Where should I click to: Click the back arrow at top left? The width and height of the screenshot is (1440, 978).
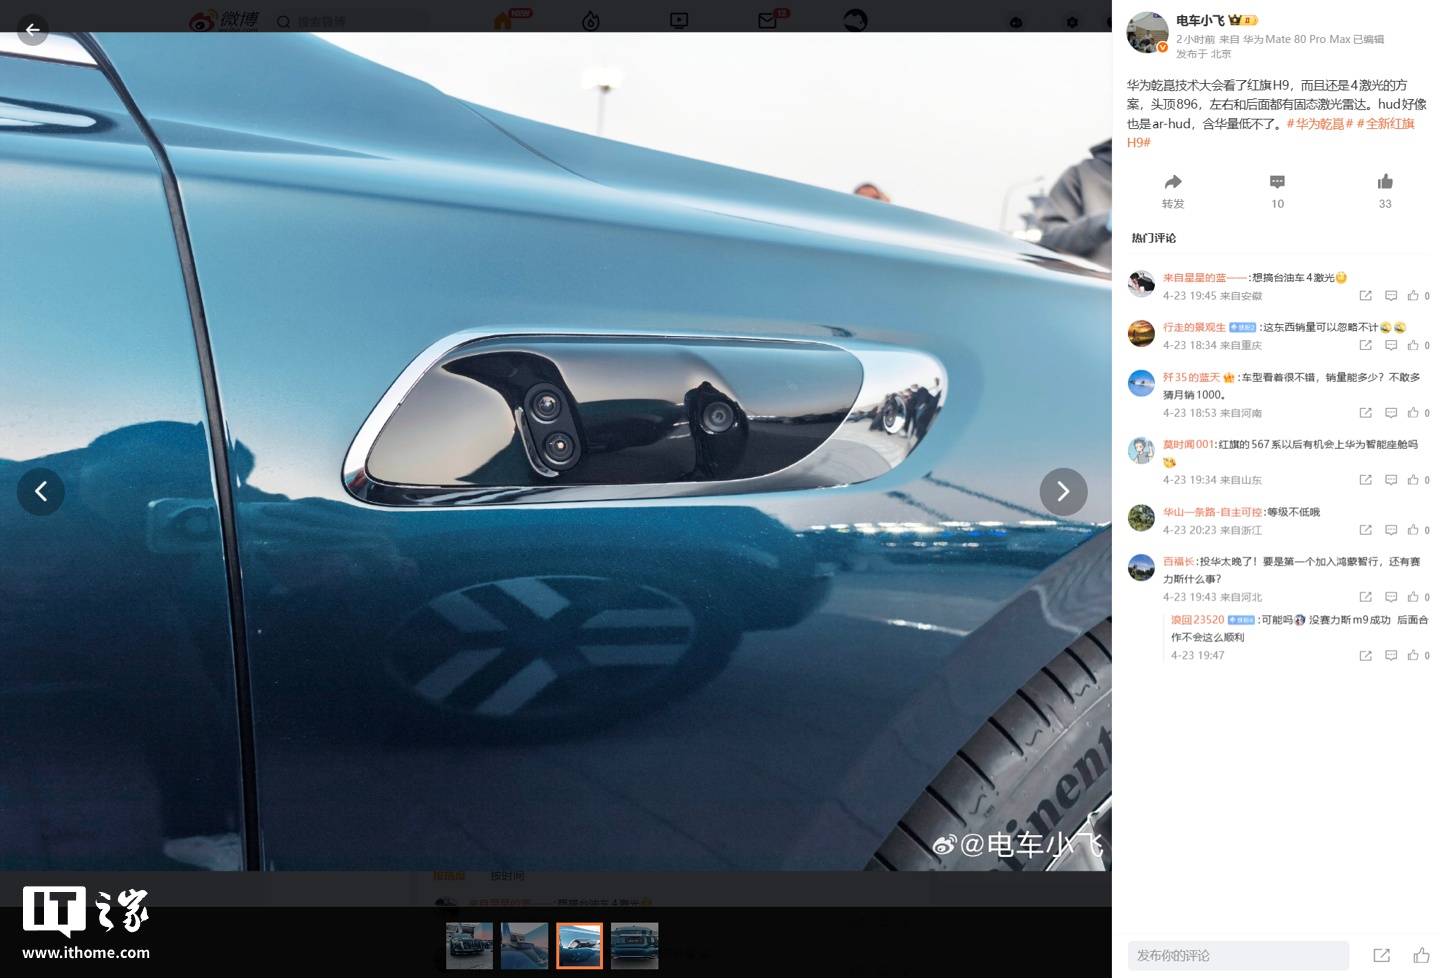[x=32, y=30]
